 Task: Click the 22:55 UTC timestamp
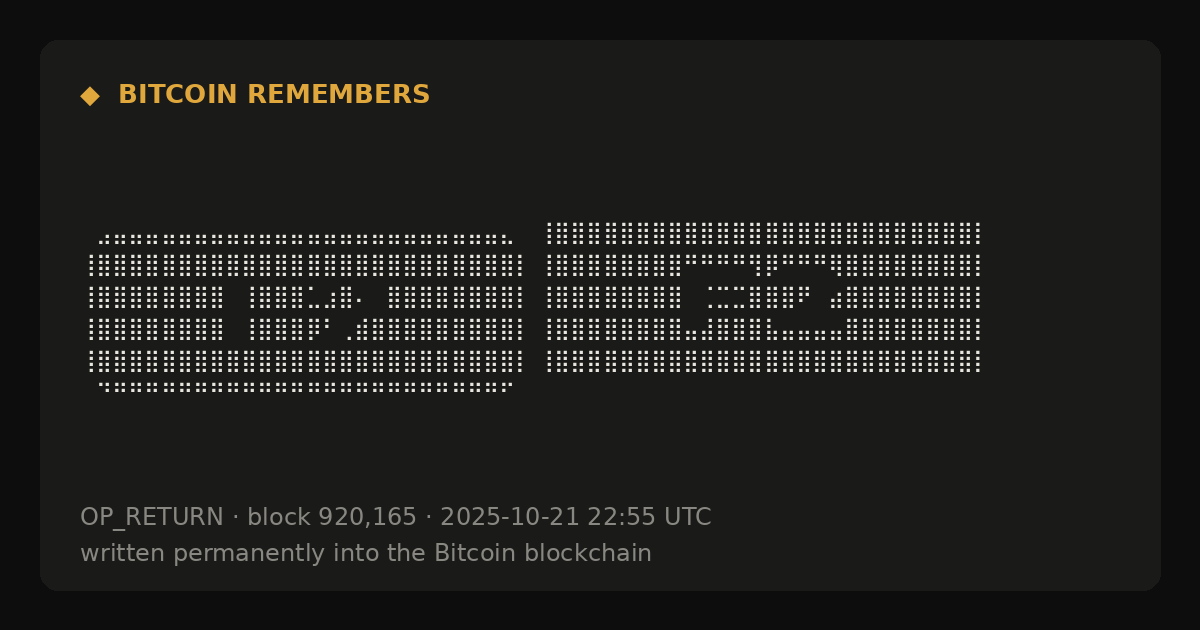[x=649, y=518]
